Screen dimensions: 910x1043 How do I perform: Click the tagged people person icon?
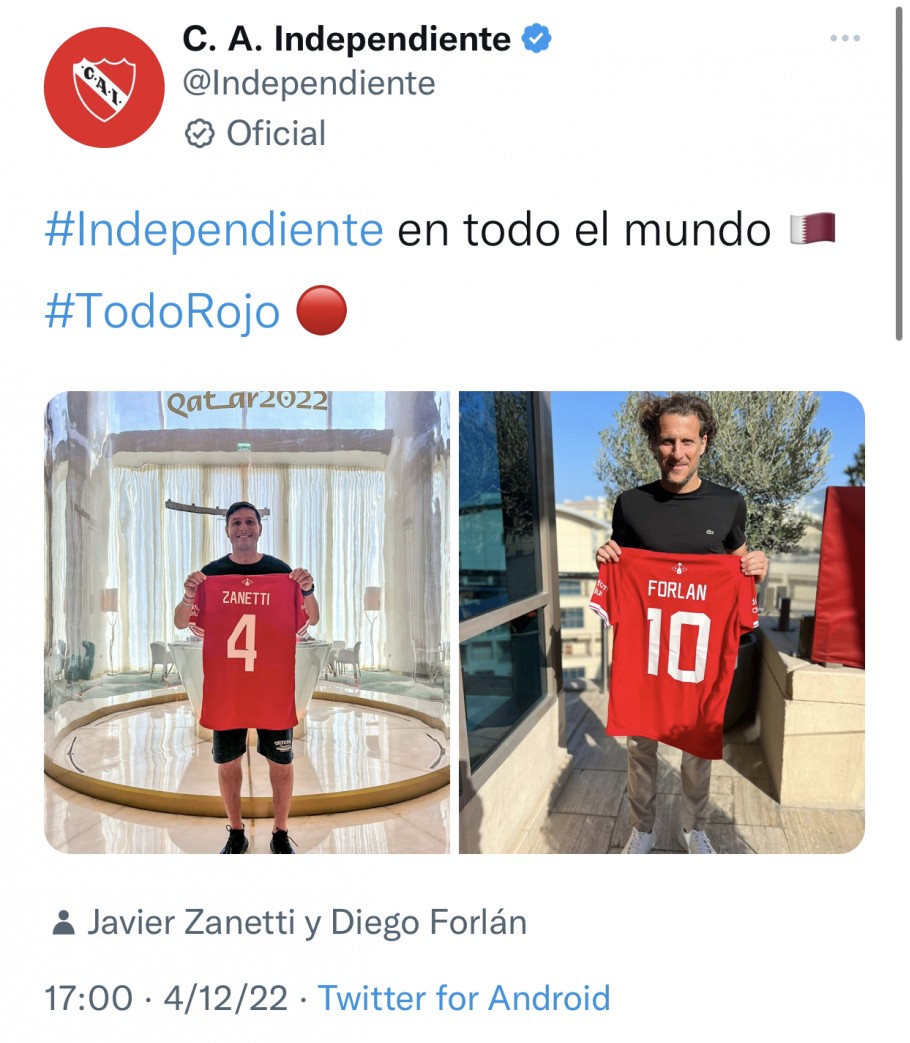63,923
